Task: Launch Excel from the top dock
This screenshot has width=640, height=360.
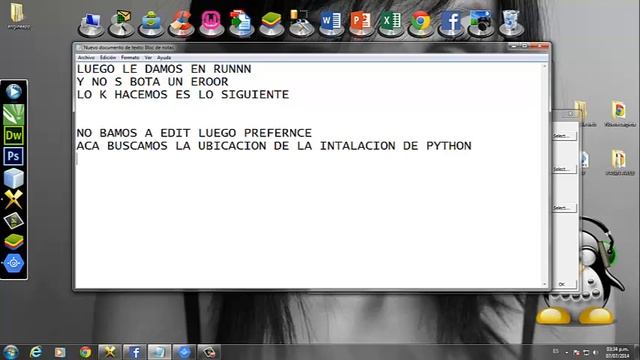Action: coord(391,23)
